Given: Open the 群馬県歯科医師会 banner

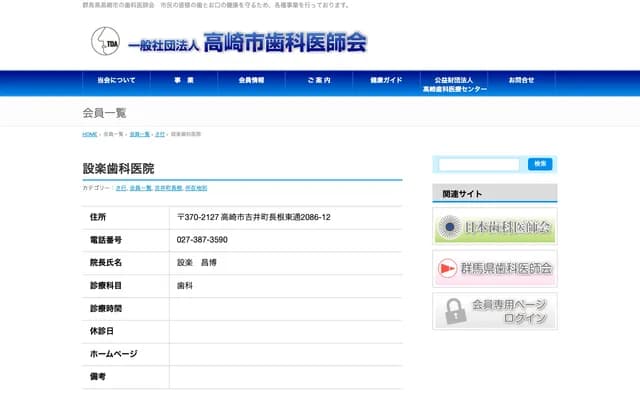Looking at the screenshot, I should pos(495,268).
